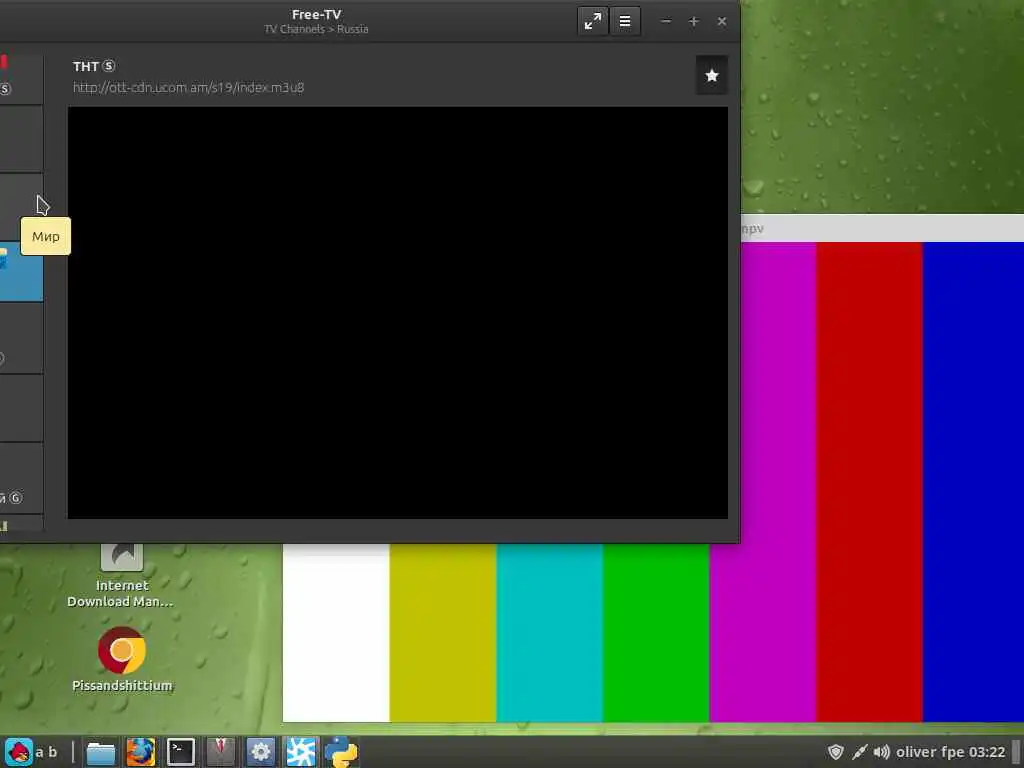Close the Free-TV window
This screenshot has height=768, width=1024.
click(722, 22)
